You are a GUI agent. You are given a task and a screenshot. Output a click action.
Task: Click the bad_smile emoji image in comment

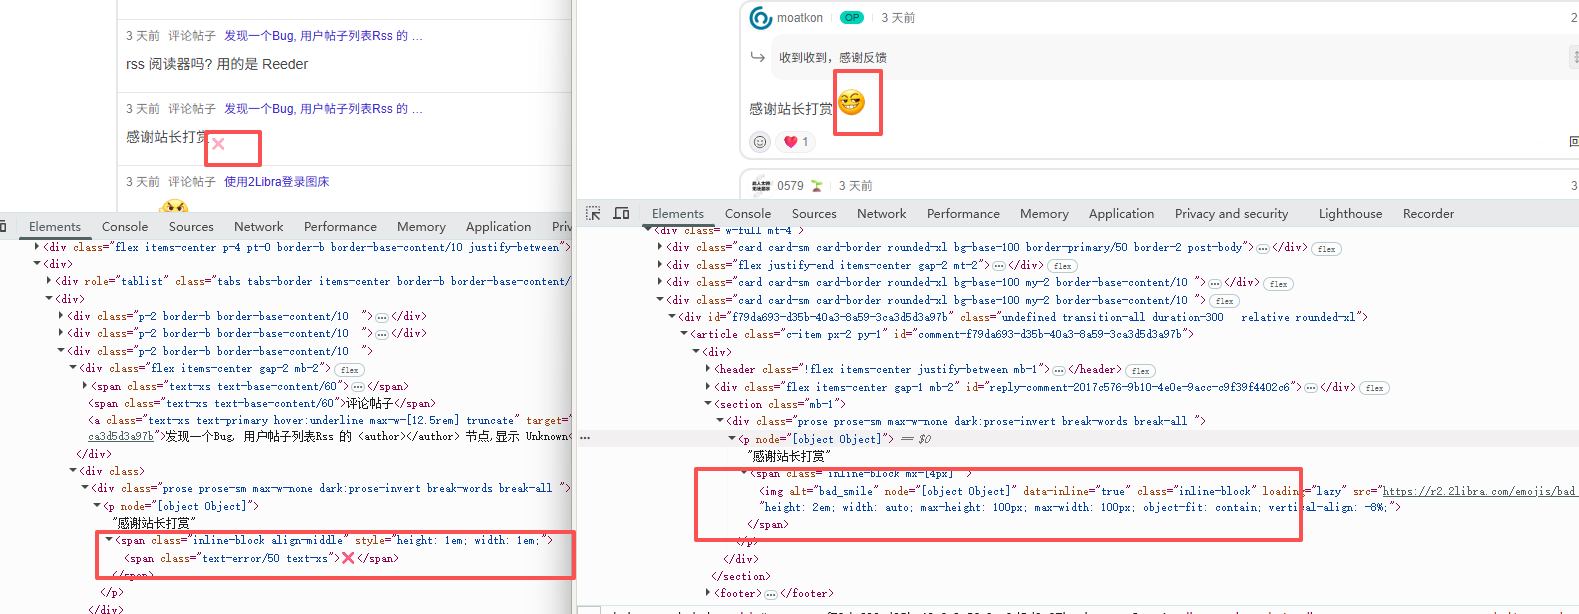[851, 102]
